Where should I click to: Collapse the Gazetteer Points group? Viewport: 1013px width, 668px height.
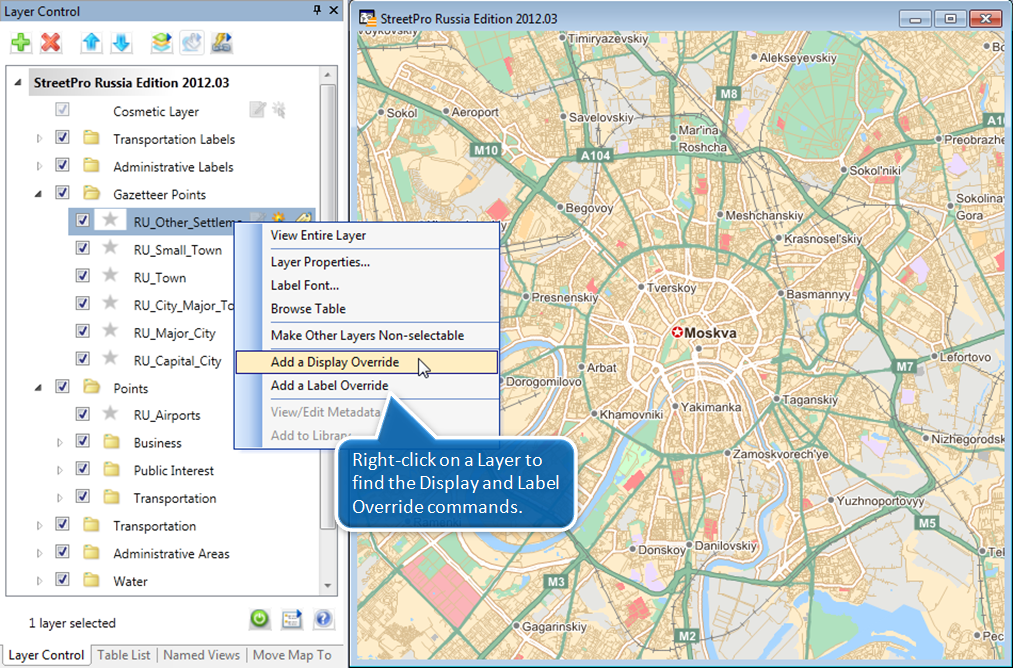tap(39, 194)
